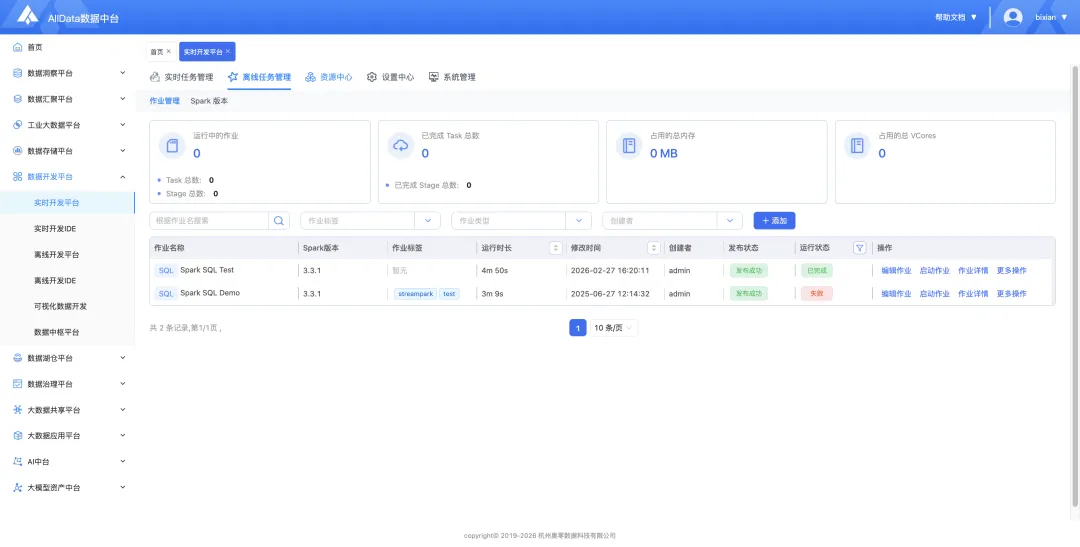
Task: Click the 数据开发平台 sidebar icon
Action: [x=18, y=177]
